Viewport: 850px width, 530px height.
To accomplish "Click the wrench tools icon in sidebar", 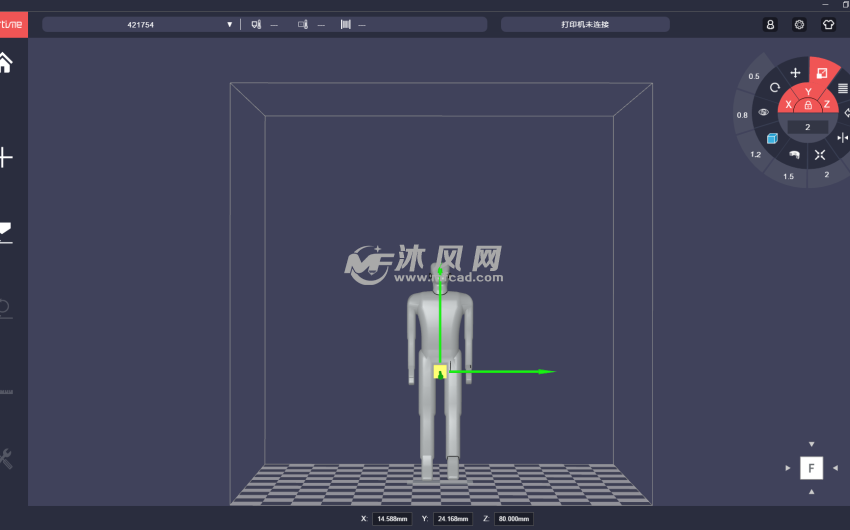I will (x=5, y=458).
